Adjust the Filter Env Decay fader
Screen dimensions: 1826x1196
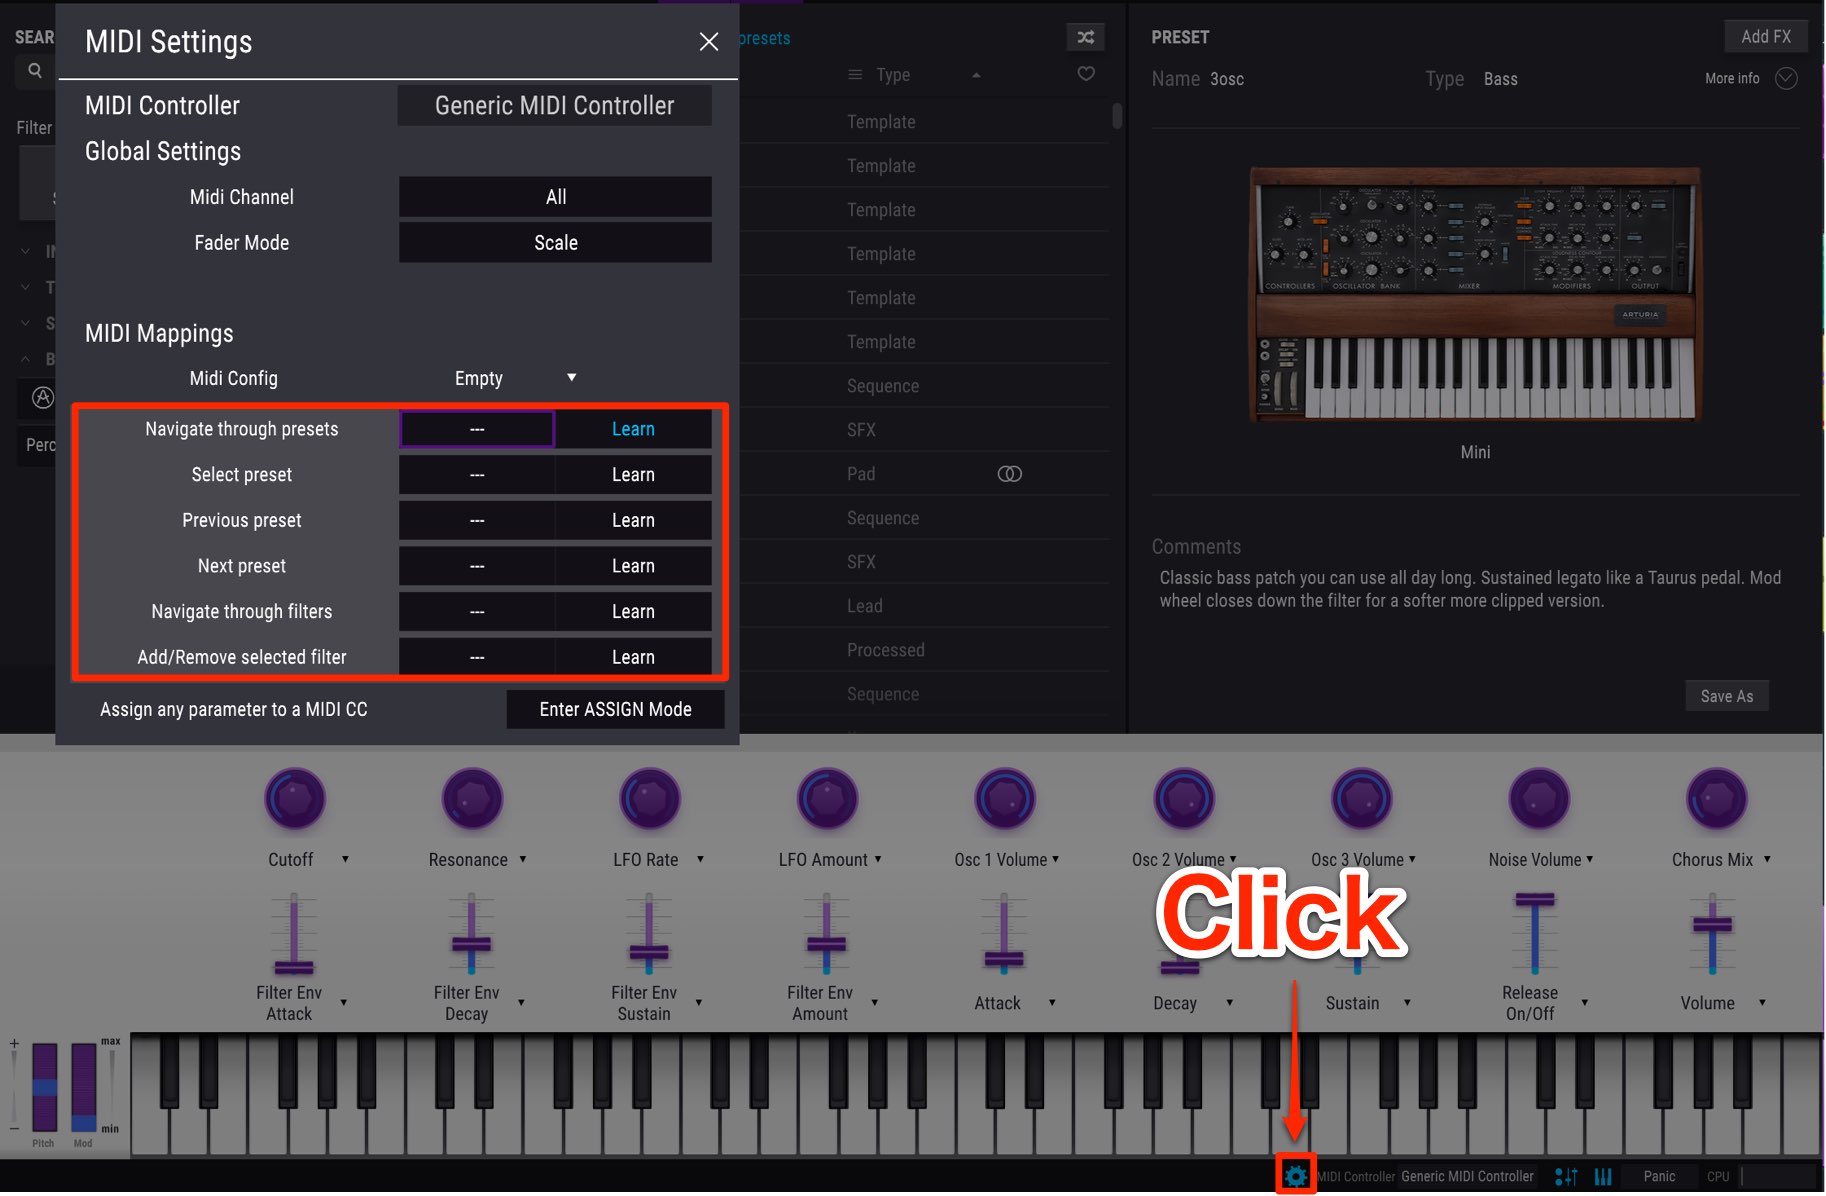[471, 943]
